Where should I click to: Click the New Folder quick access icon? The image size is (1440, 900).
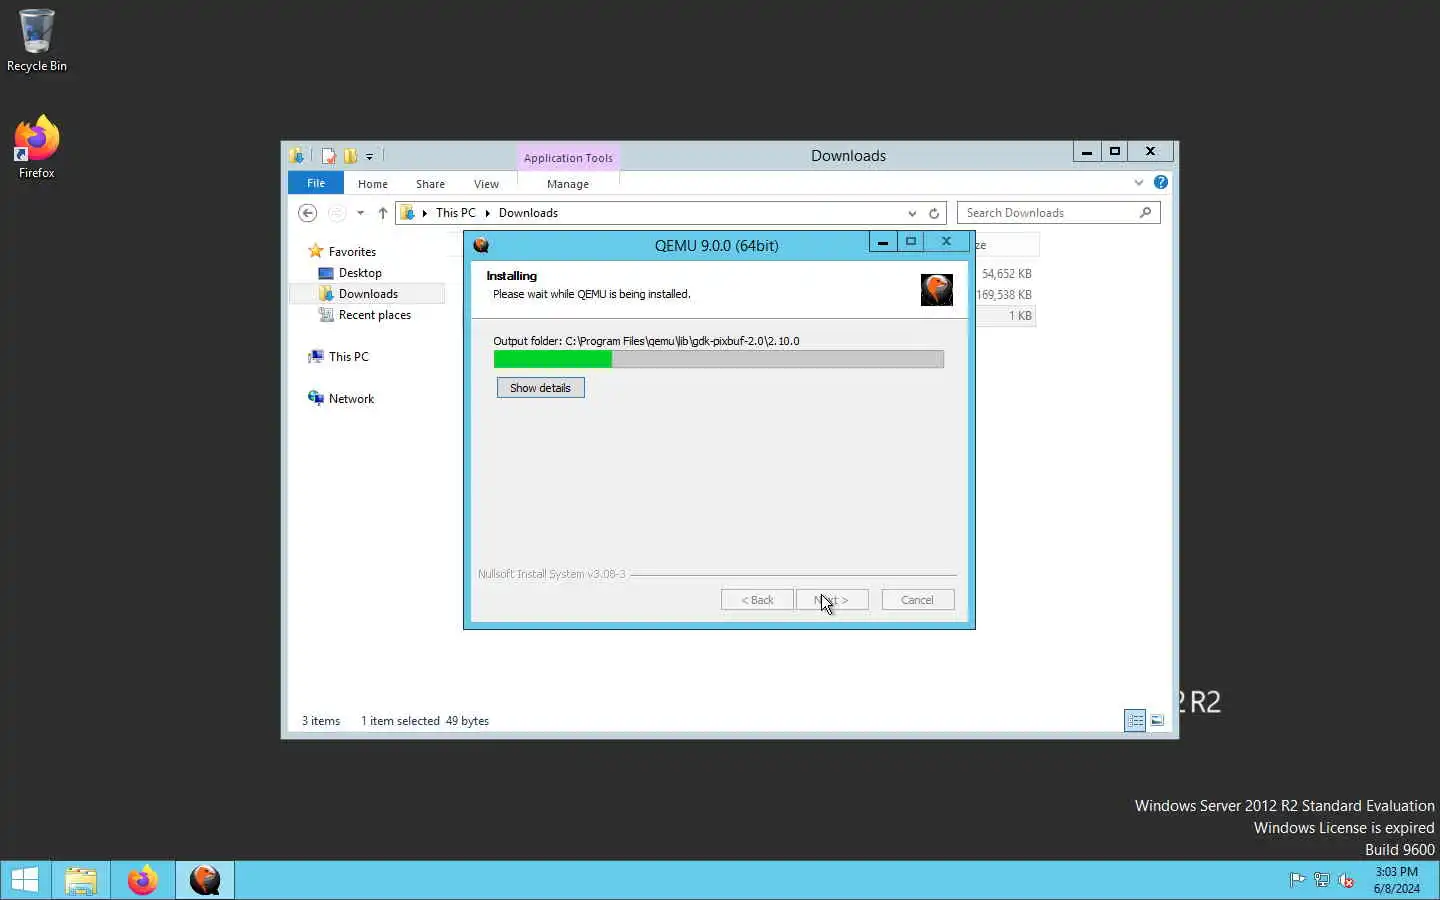[x=350, y=156]
